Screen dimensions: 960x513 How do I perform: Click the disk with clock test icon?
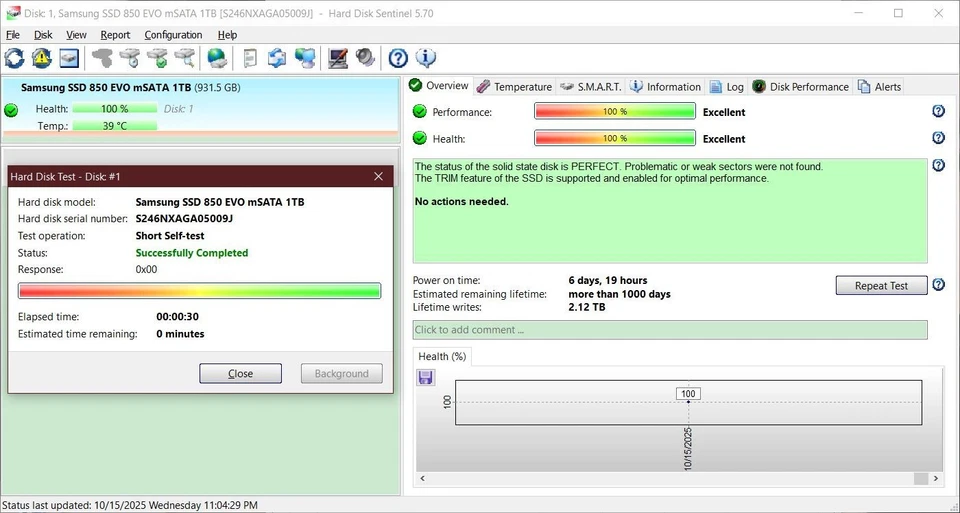(x=130, y=58)
